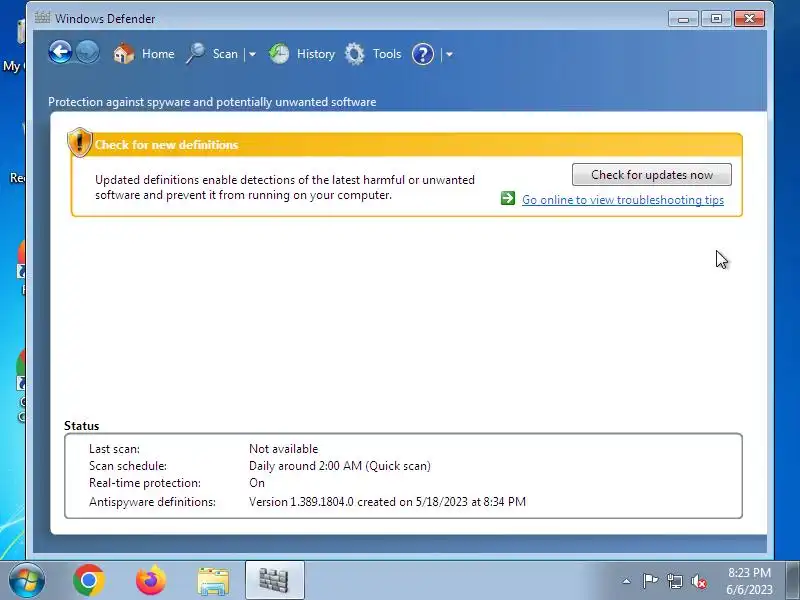The height and width of the screenshot is (600, 800).
Task: Click the muted volume tray icon
Action: [x=698, y=581]
